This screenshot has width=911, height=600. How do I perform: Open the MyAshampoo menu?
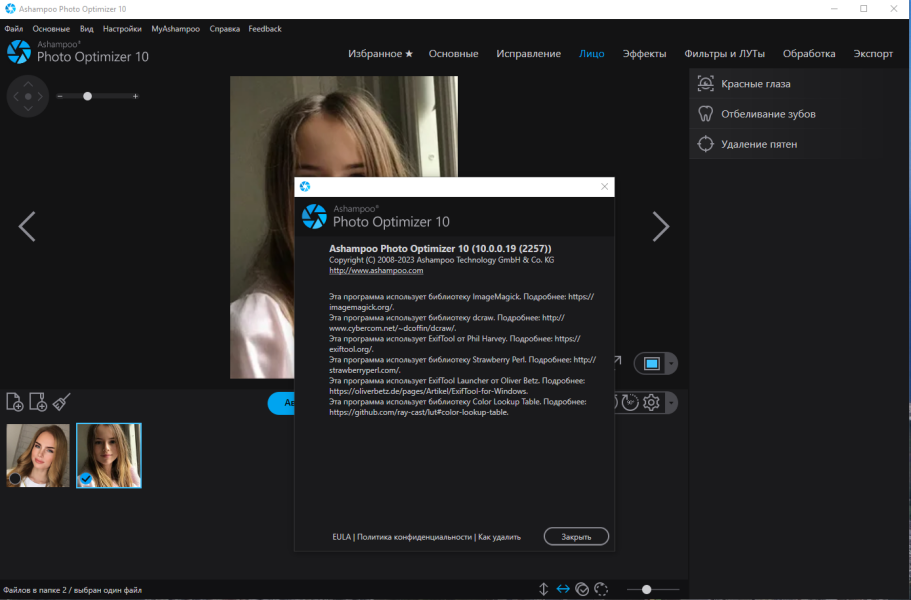point(175,28)
